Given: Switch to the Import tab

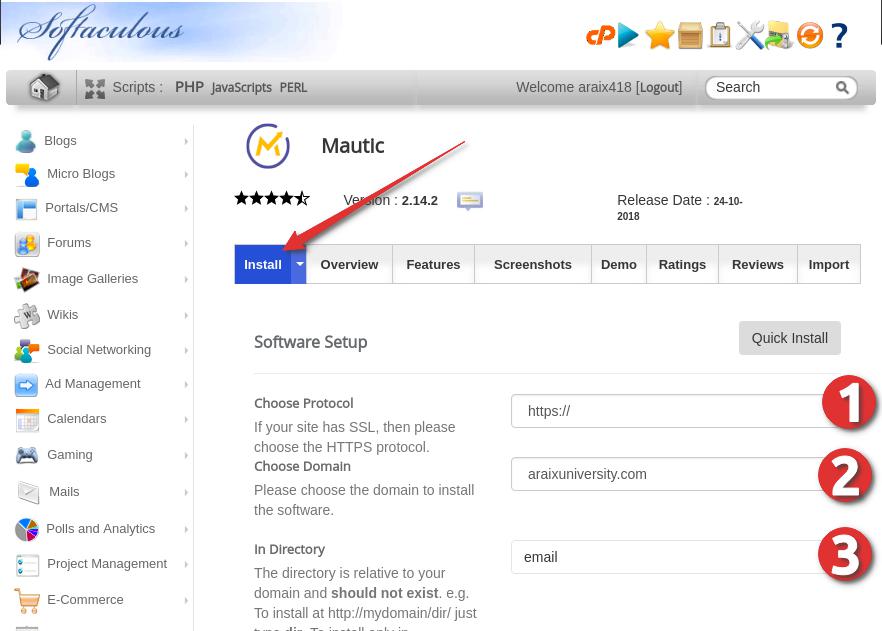Looking at the screenshot, I should pos(829,264).
